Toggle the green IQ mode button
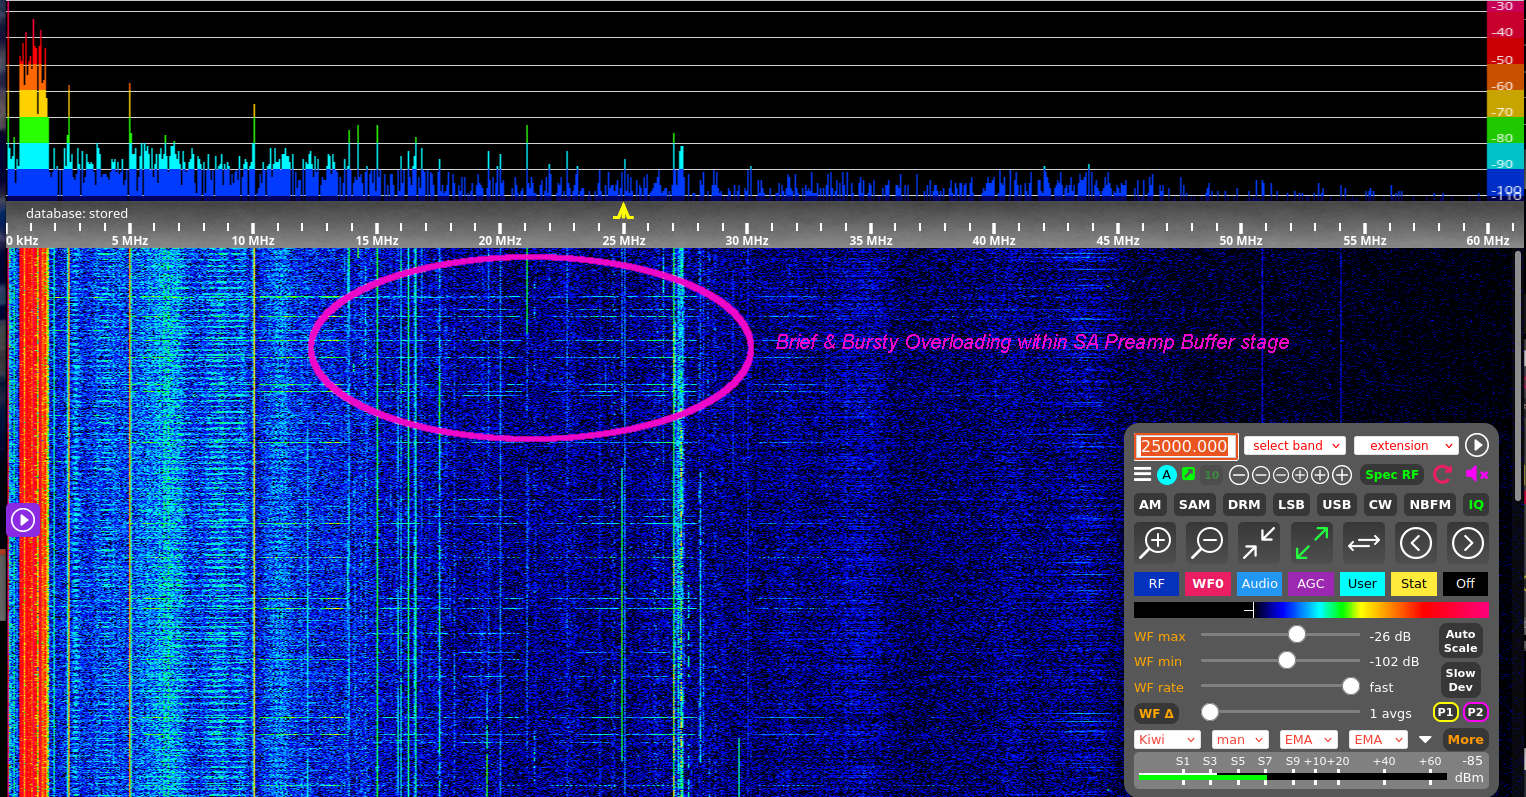The width and height of the screenshot is (1526, 797). (x=1475, y=505)
